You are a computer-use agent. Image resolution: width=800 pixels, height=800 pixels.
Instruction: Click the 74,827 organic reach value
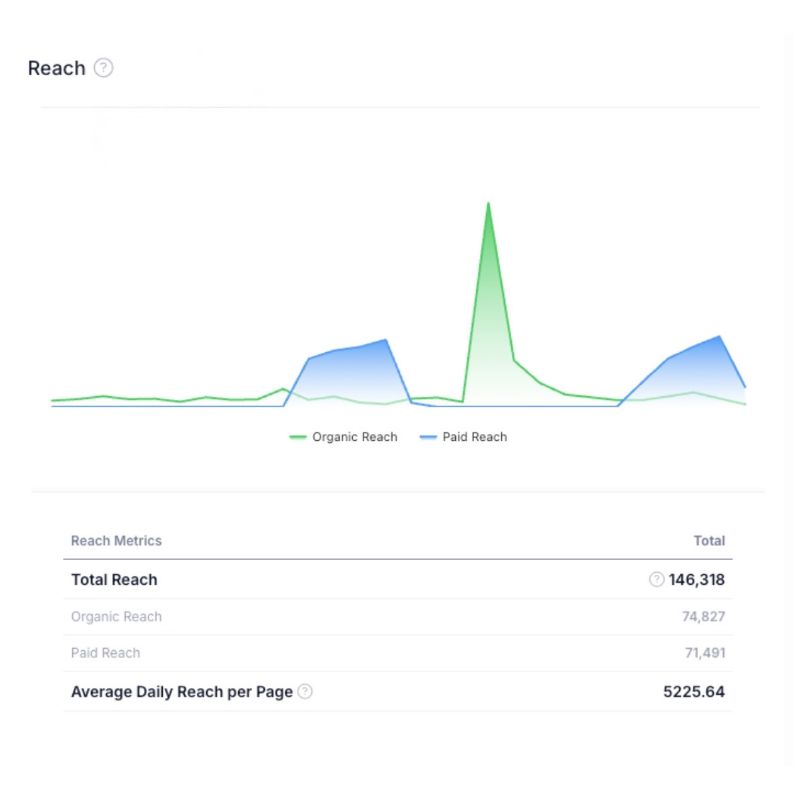point(703,617)
